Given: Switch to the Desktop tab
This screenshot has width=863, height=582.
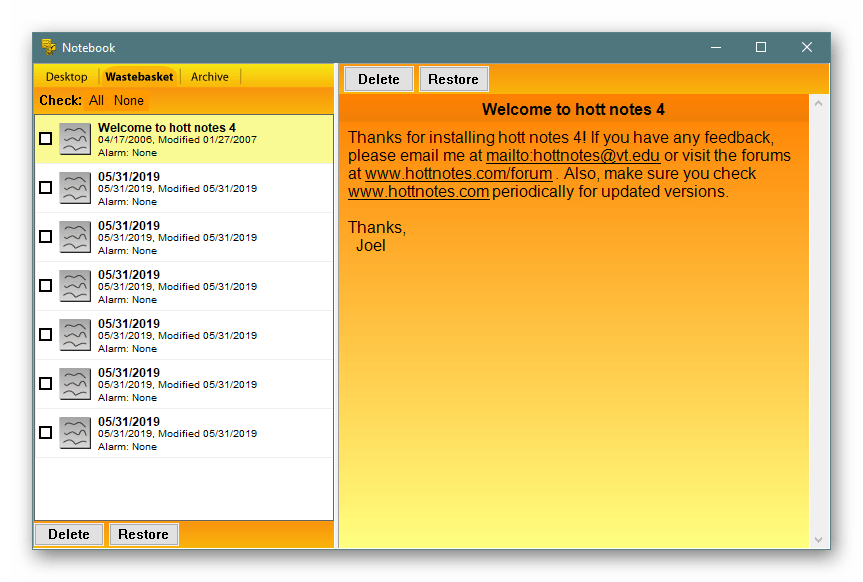Looking at the screenshot, I should click(67, 77).
